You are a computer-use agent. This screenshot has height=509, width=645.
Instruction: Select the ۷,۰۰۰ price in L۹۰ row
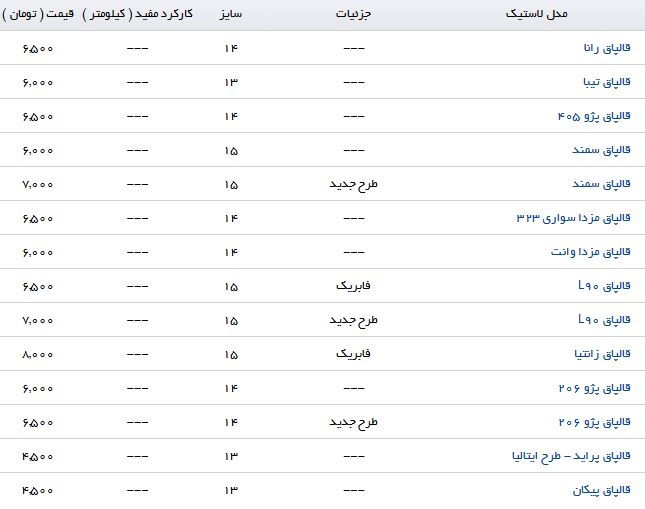point(38,321)
